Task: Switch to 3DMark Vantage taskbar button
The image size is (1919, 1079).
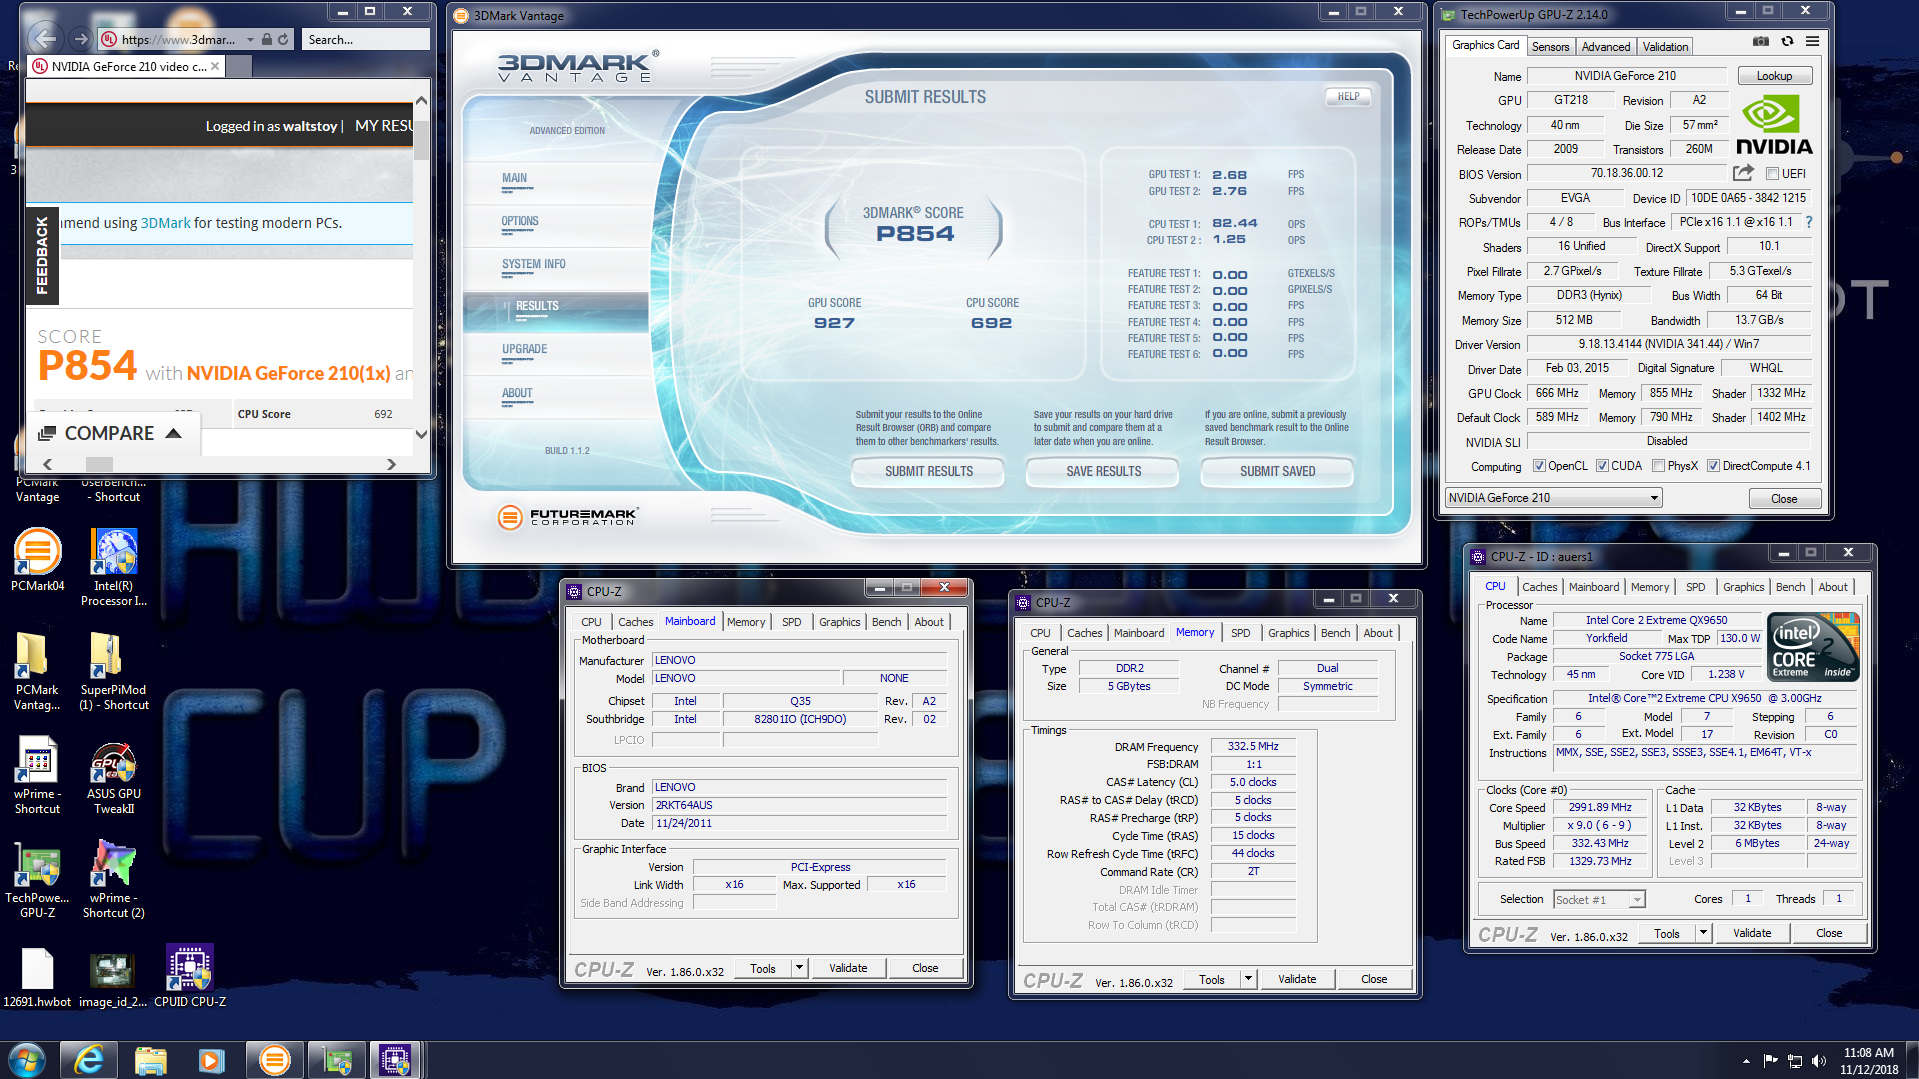Action: (274, 1060)
